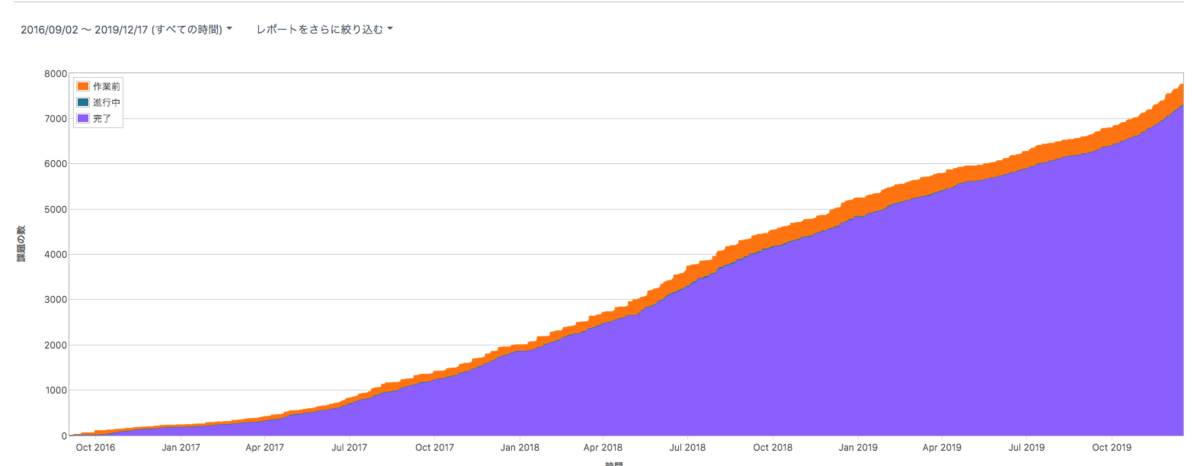
Task: Click the Oct 2016 x-axis label
Action: coord(96,448)
